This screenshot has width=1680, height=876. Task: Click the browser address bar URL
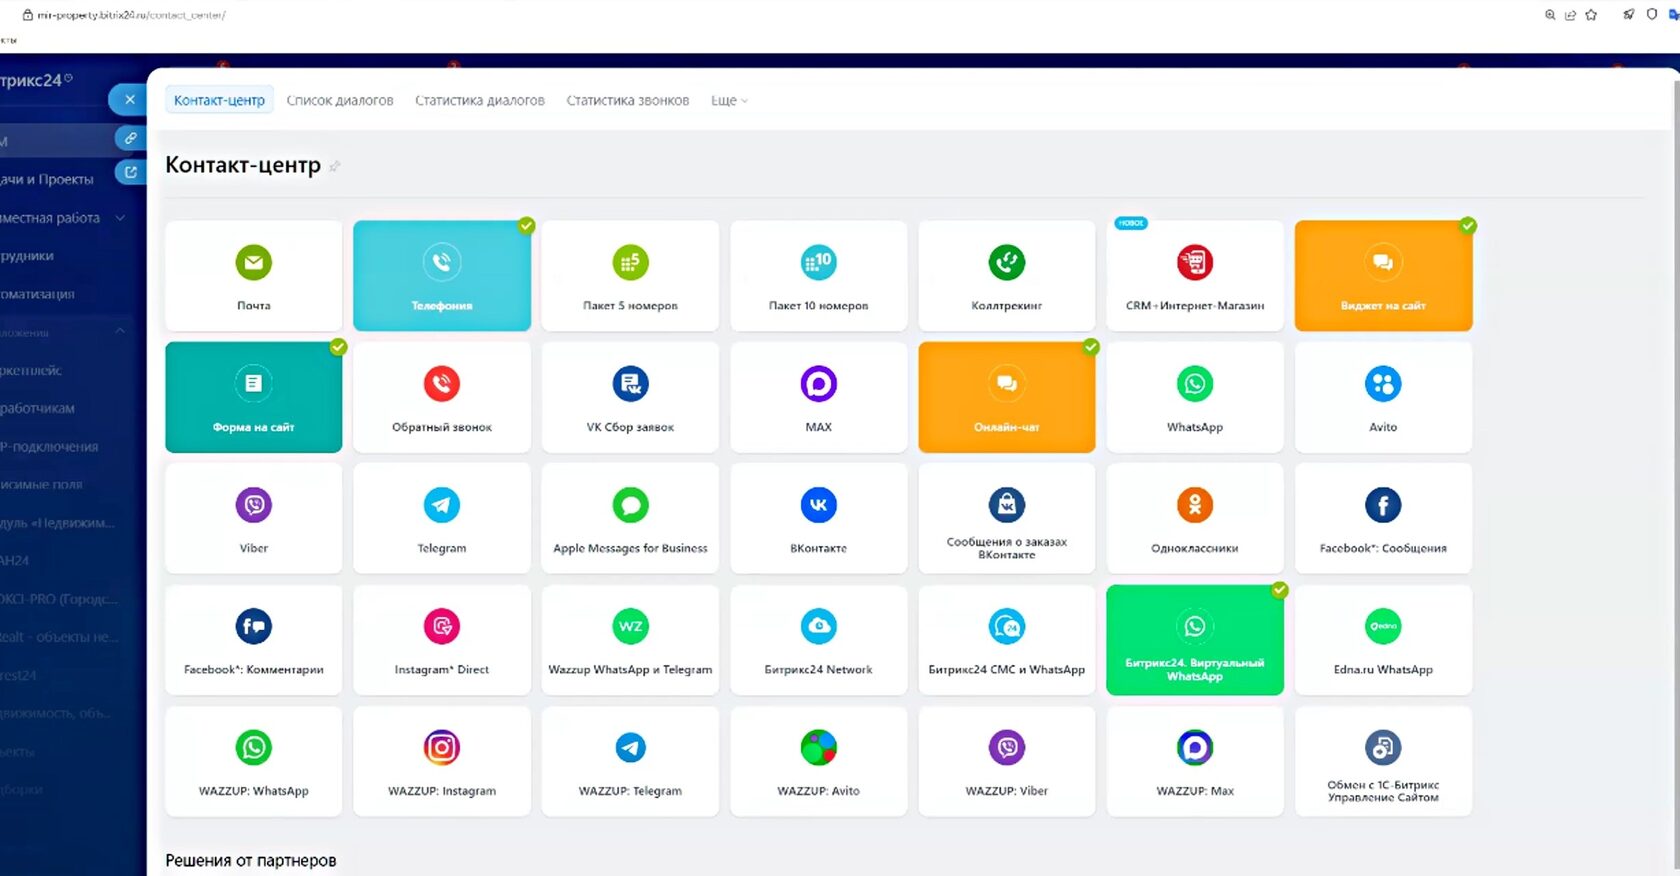[131, 15]
